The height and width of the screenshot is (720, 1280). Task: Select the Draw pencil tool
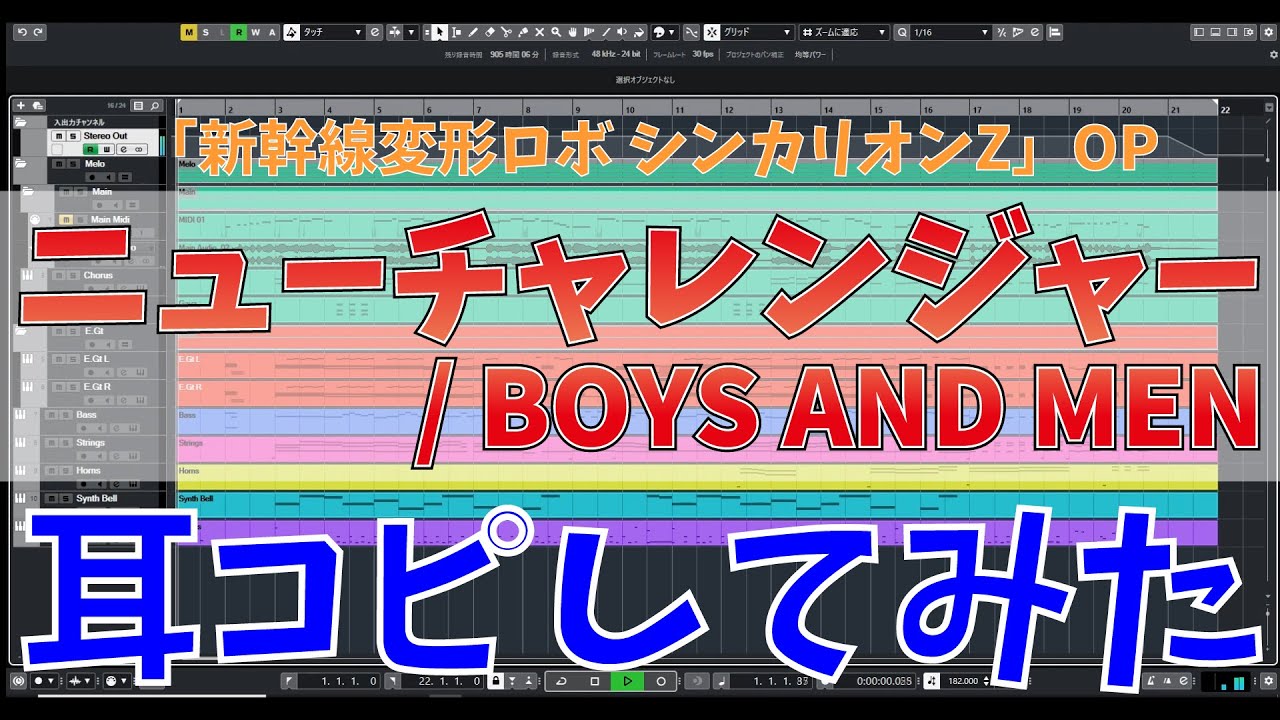[472, 32]
